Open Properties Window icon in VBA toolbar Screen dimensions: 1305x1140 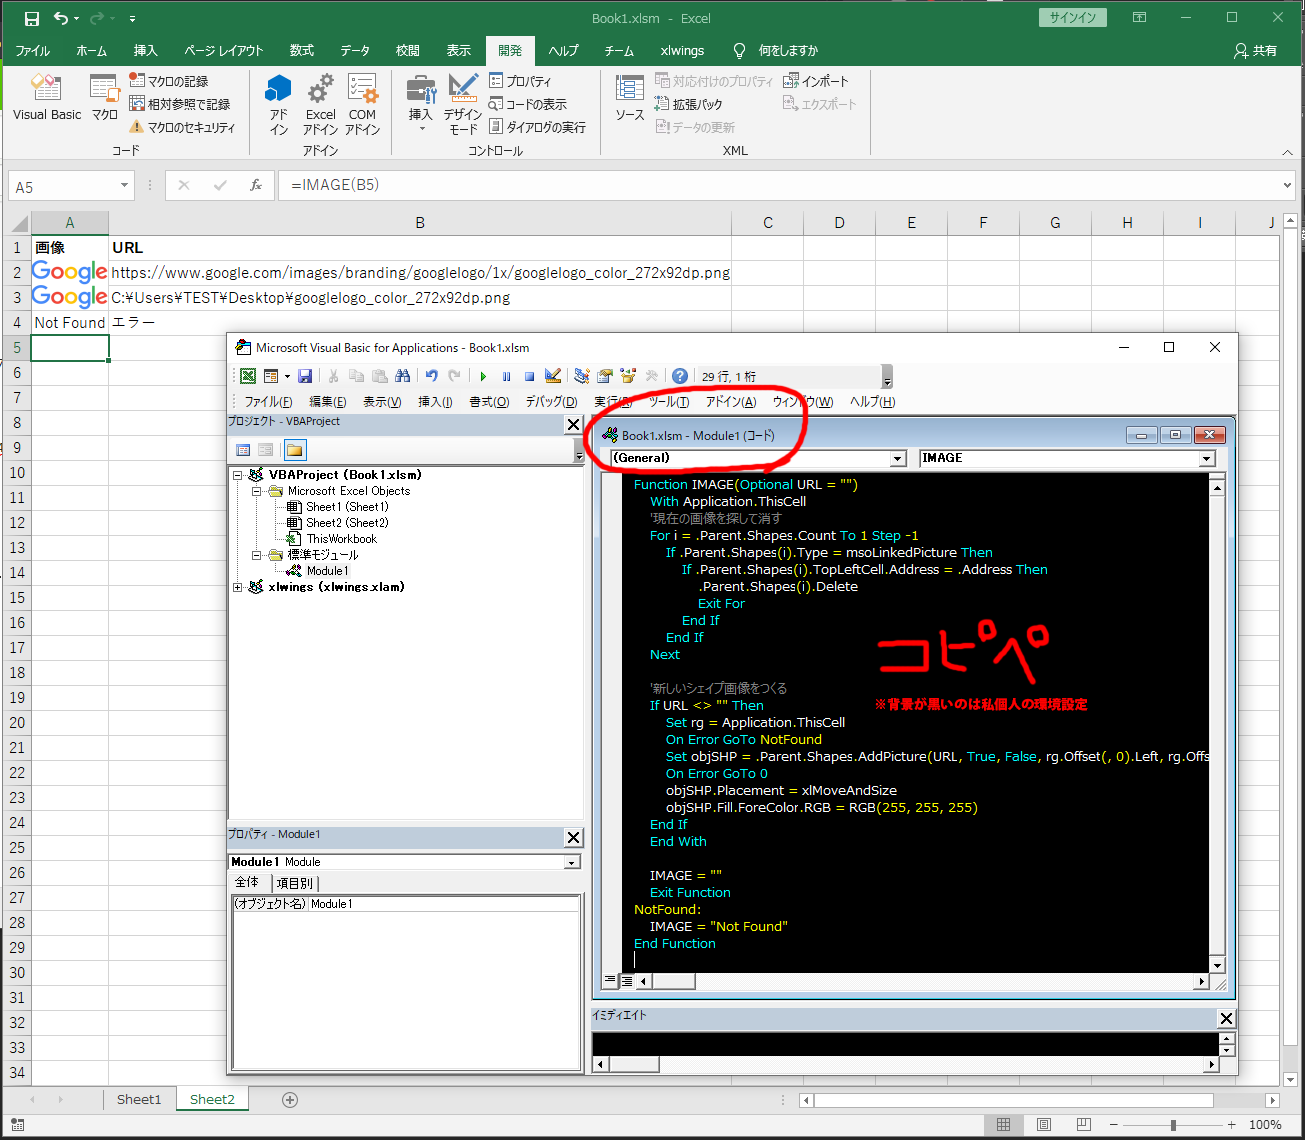tap(605, 376)
